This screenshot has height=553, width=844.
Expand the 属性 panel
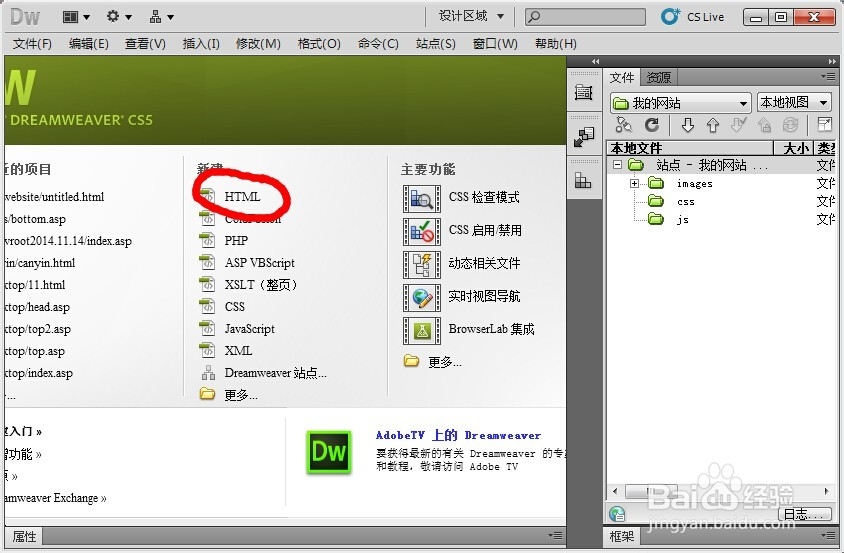point(24,536)
